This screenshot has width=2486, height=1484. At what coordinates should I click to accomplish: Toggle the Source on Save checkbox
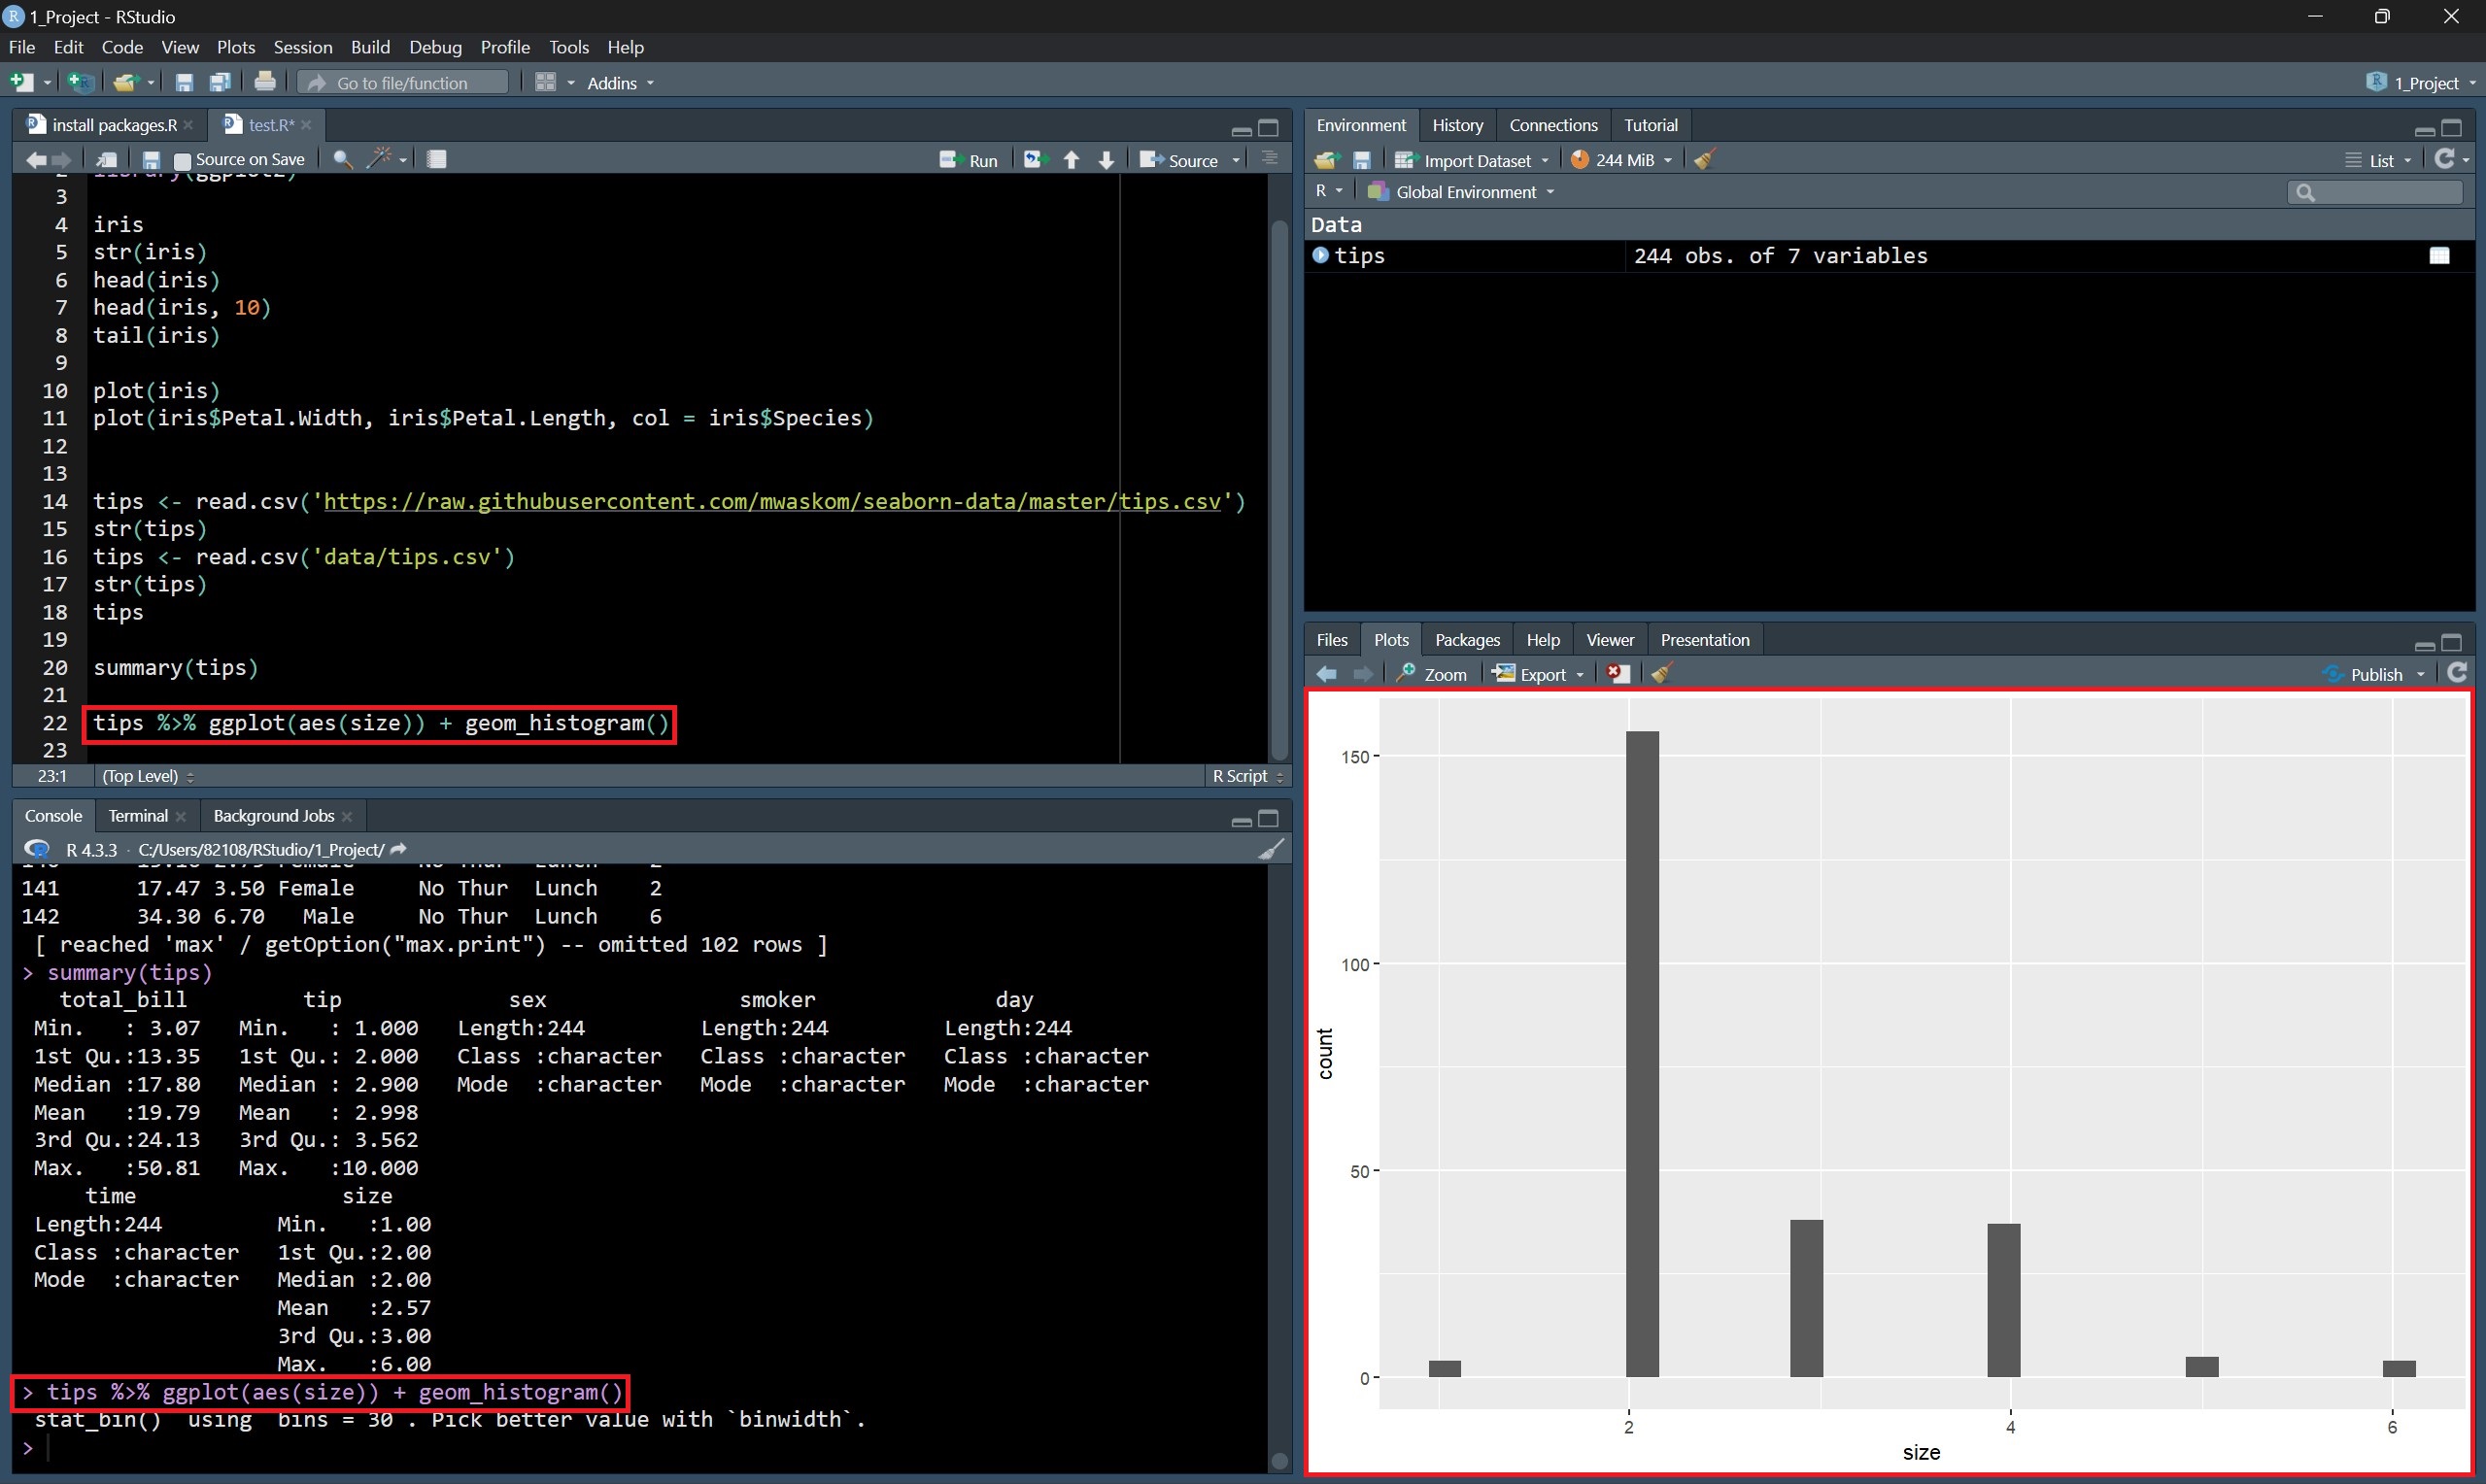click(x=182, y=161)
